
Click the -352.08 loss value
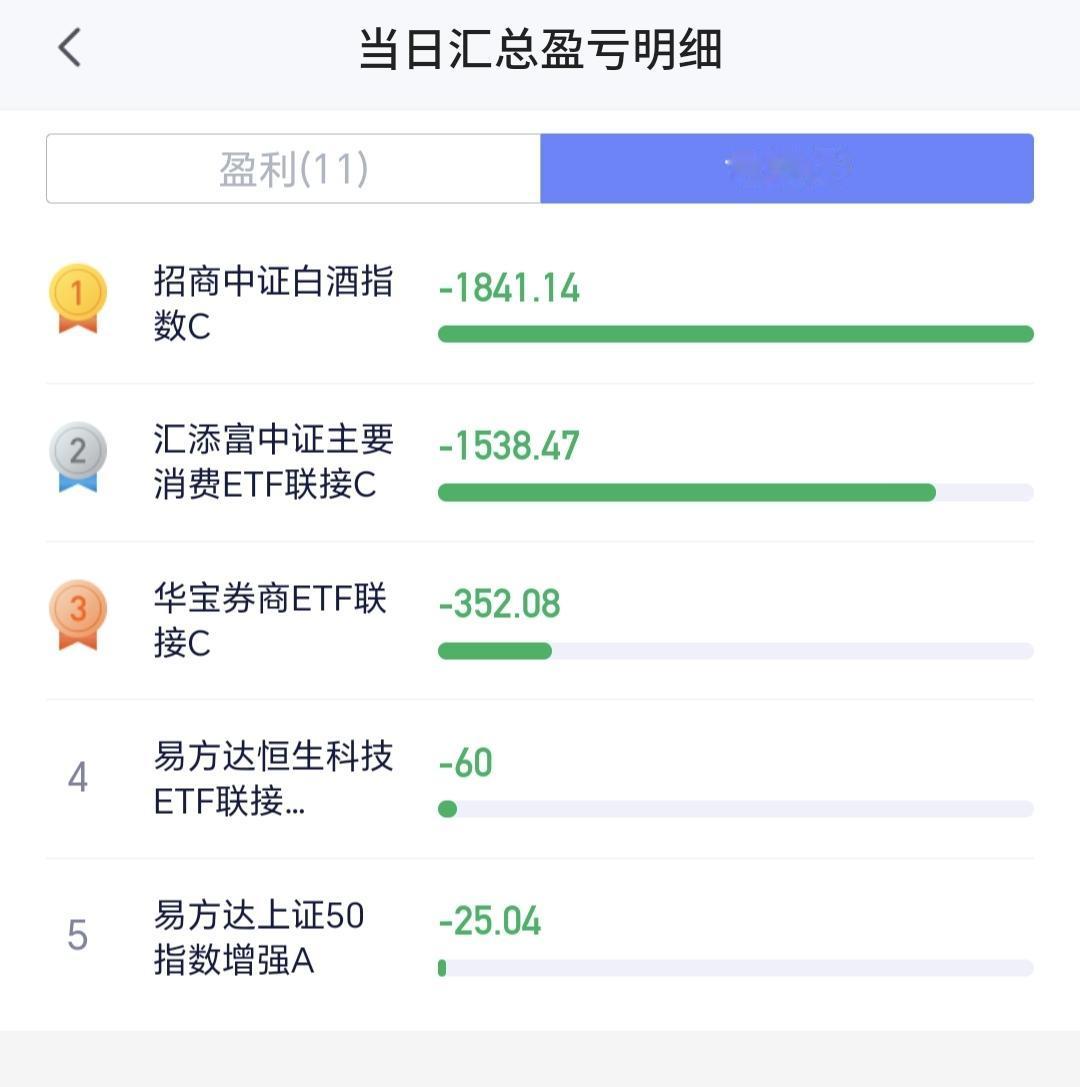coord(499,603)
